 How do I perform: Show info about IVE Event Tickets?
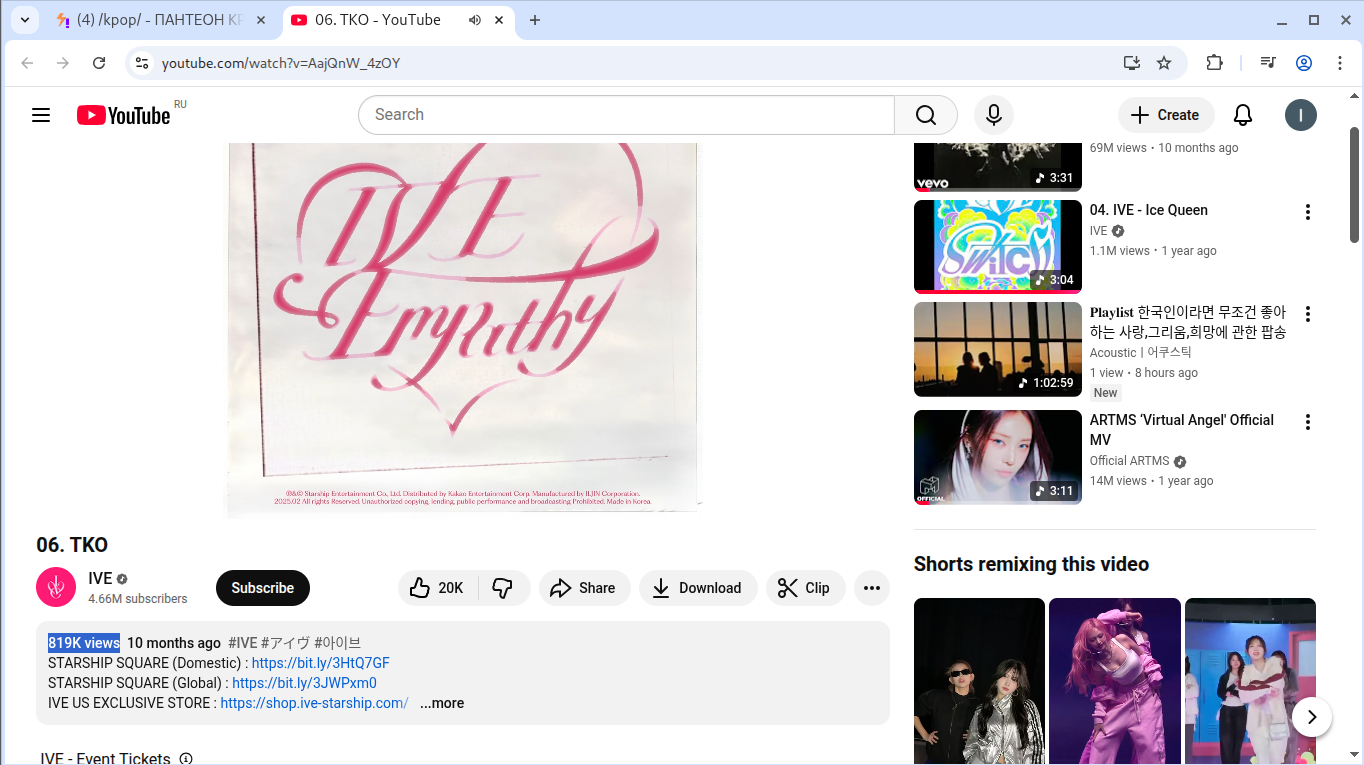click(x=186, y=759)
